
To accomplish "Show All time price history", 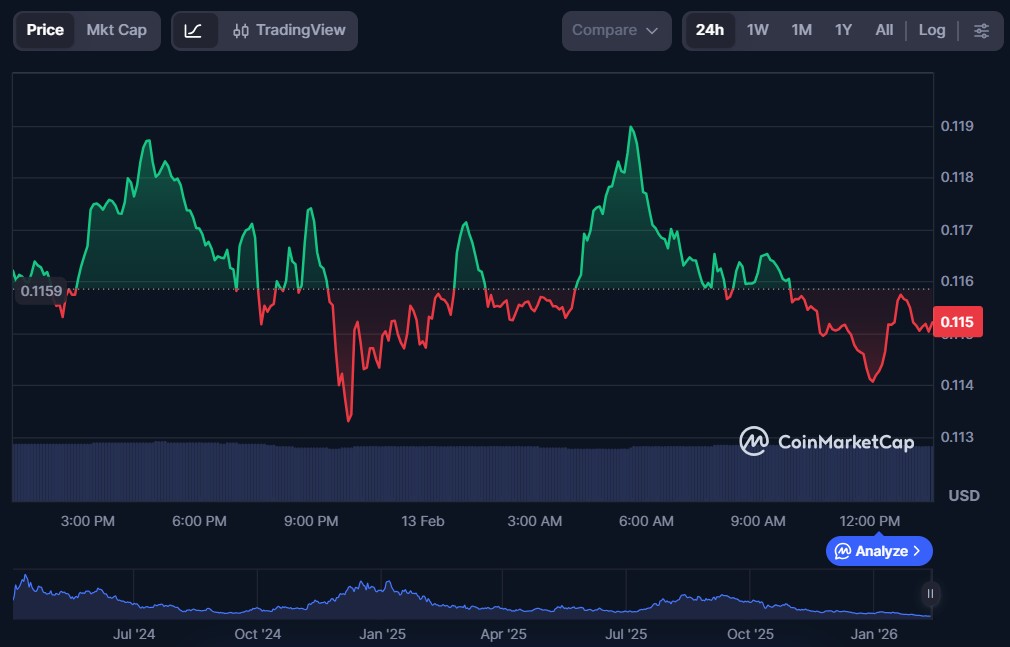I will [884, 30].
